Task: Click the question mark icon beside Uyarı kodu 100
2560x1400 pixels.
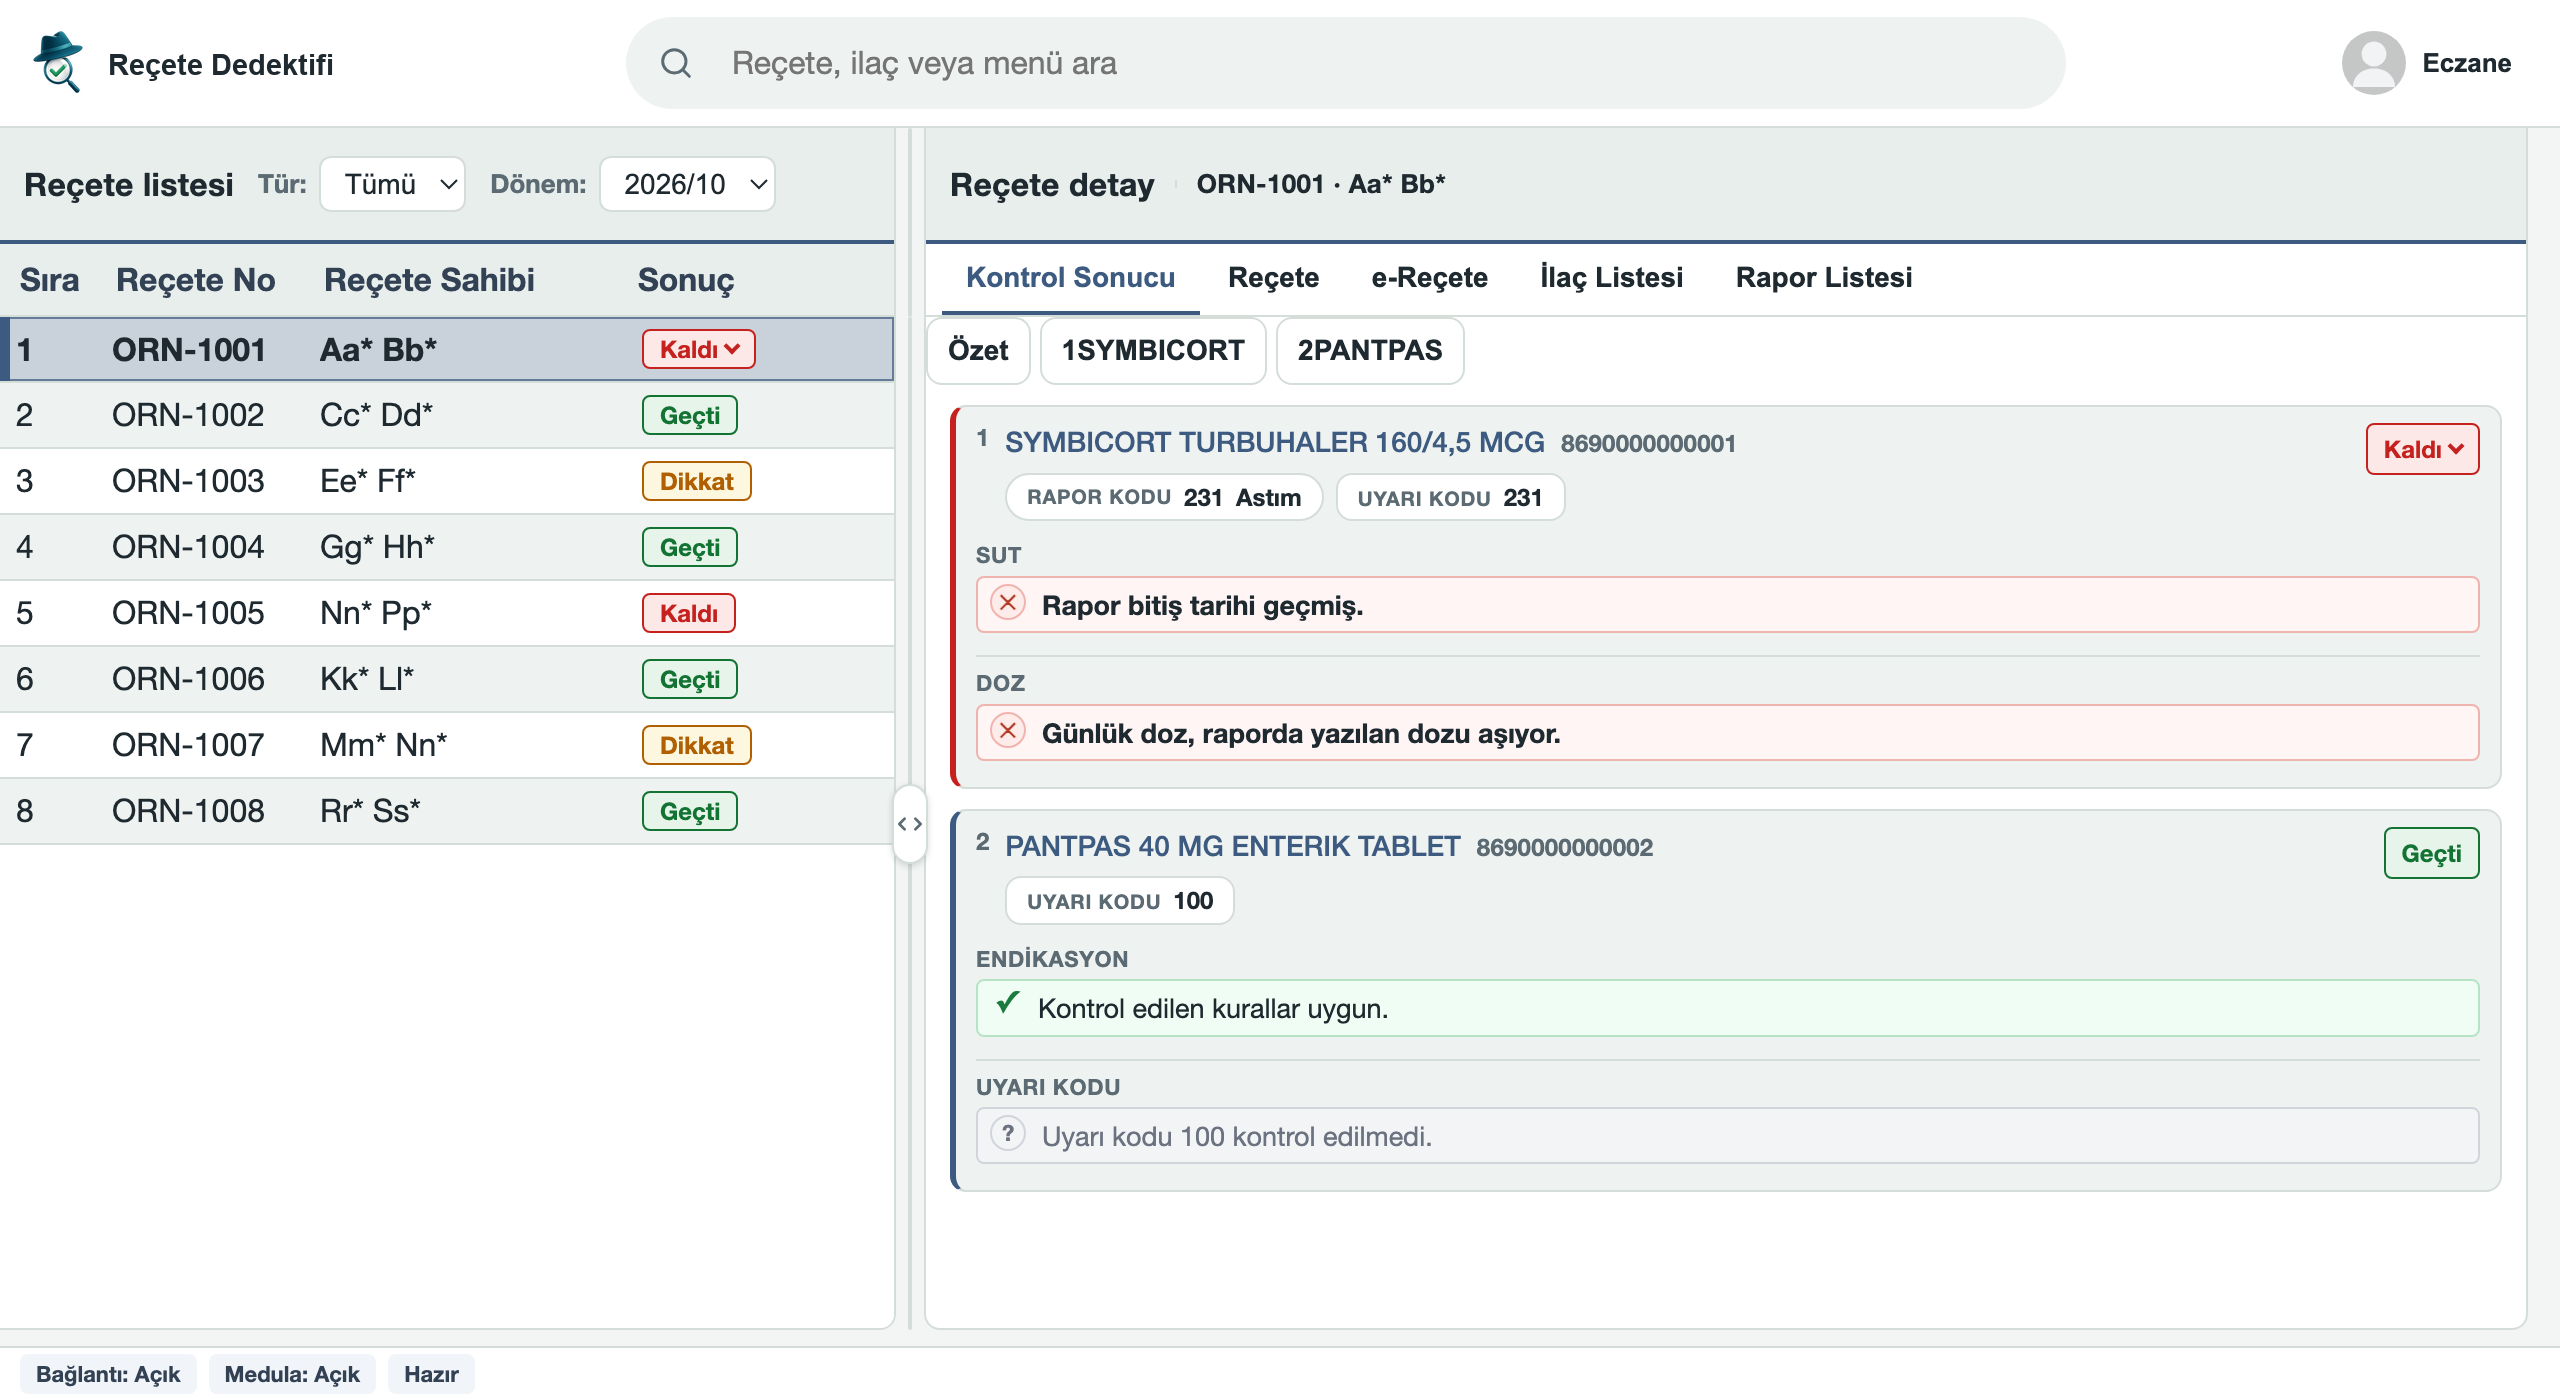Action: [x=1008, y=1133]
